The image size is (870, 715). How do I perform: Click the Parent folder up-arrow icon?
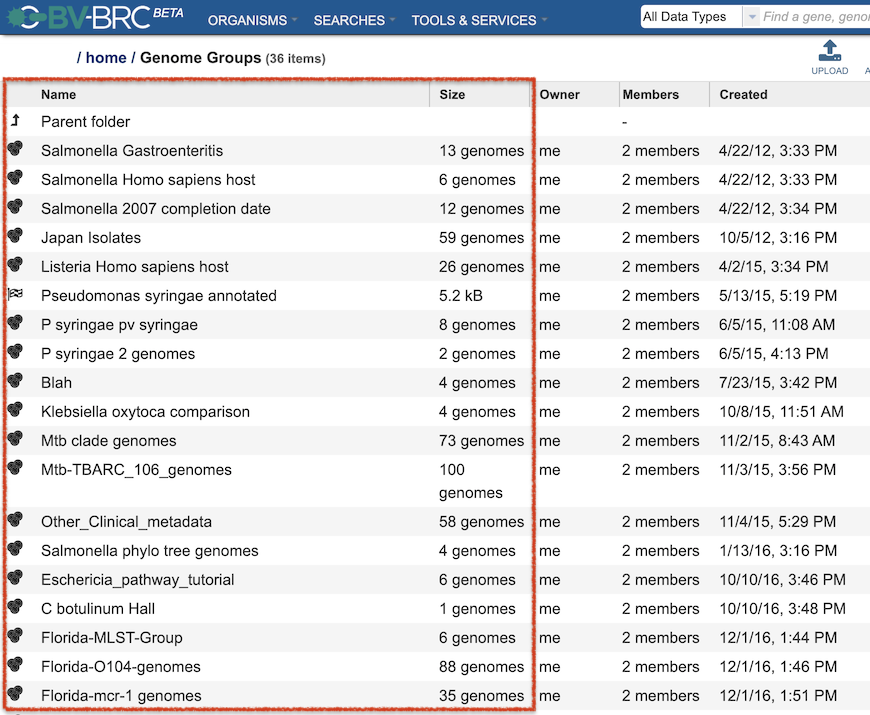click(x=16, y=120)
